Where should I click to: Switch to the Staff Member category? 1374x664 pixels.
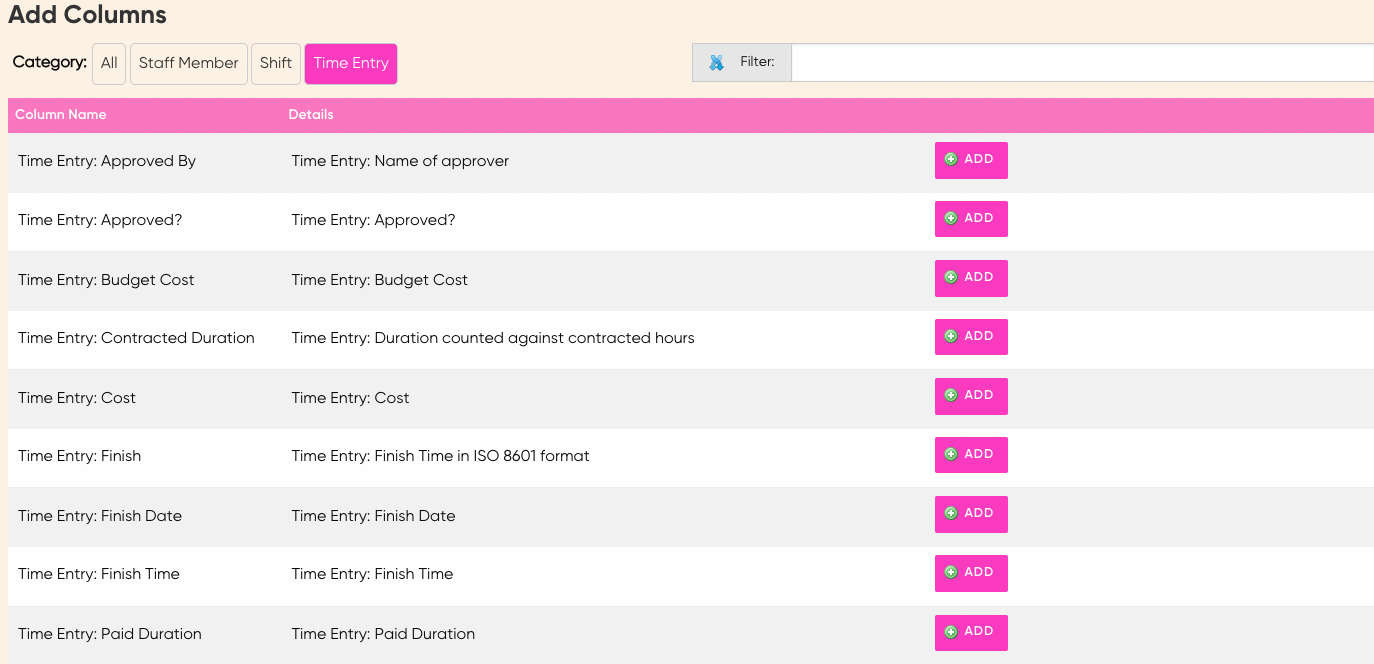tap(188, 63)
